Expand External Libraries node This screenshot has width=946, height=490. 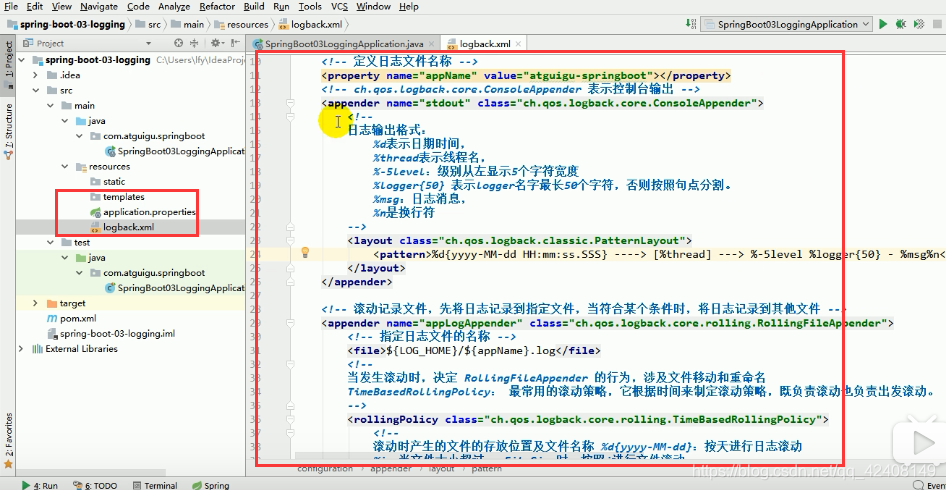coord(22,349)
